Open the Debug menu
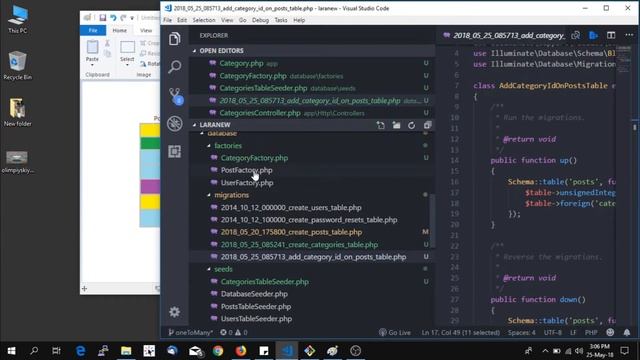Viewport: 640px width, 360px height. coord(260,20)
